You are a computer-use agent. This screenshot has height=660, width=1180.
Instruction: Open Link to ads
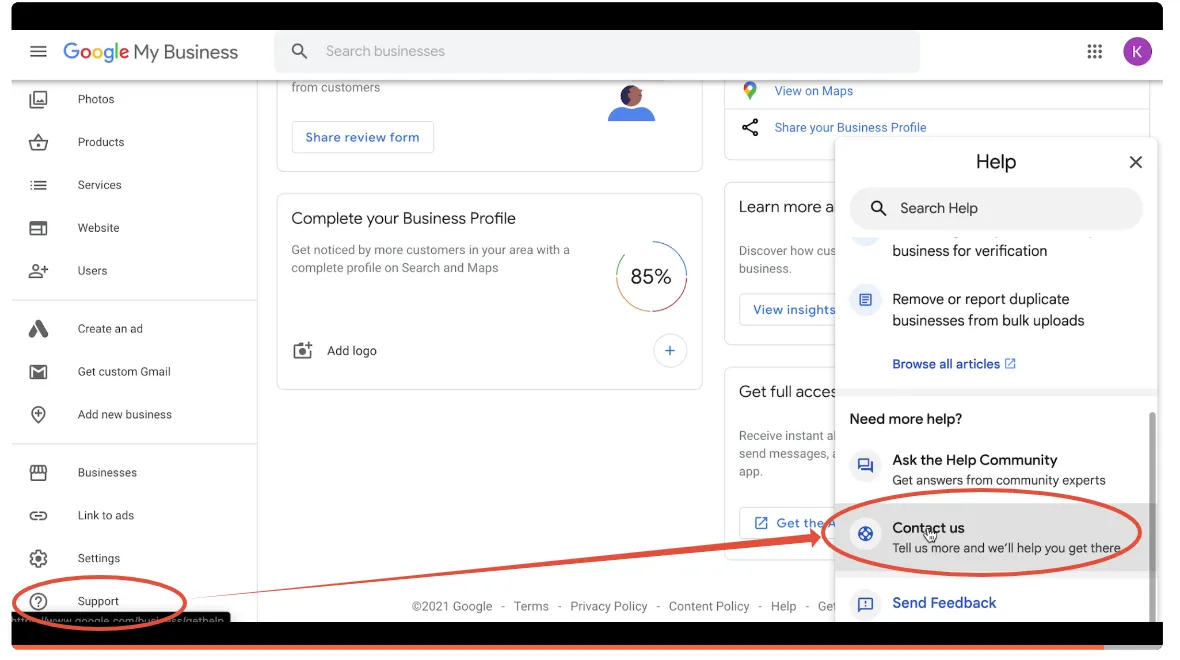[x=106, y=516]
